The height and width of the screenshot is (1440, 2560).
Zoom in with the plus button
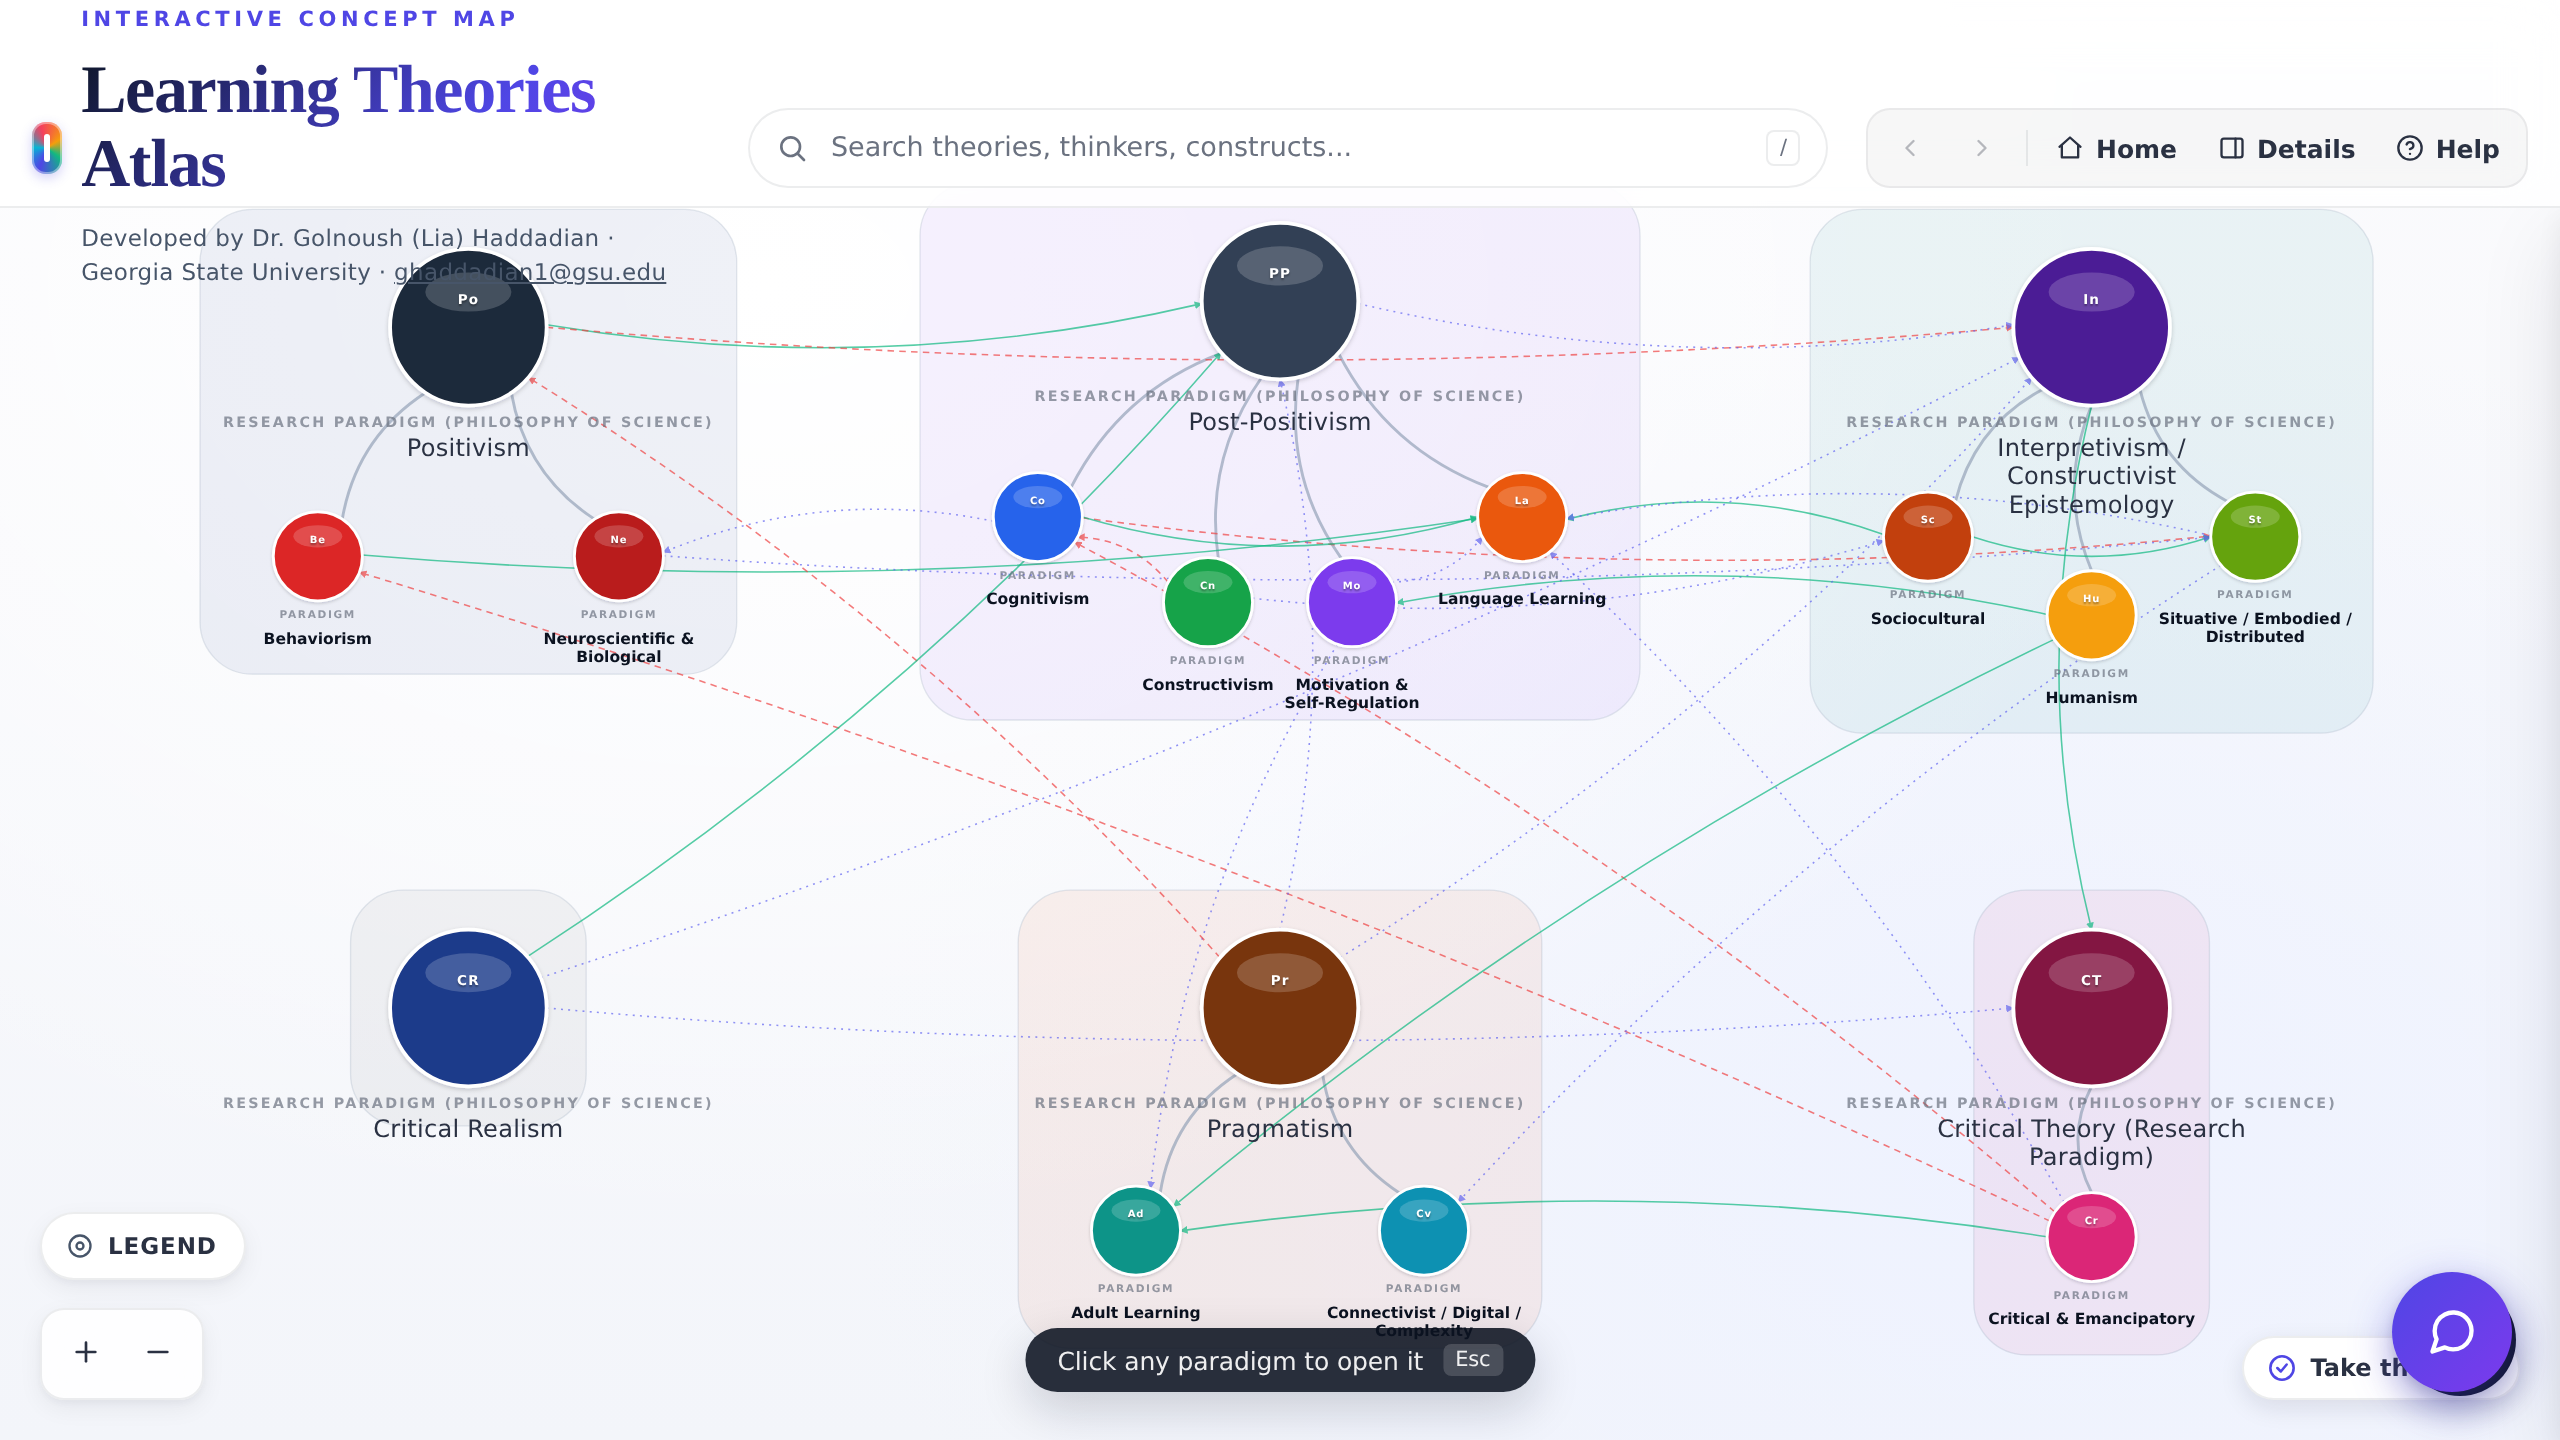[x=86, y=1352]
